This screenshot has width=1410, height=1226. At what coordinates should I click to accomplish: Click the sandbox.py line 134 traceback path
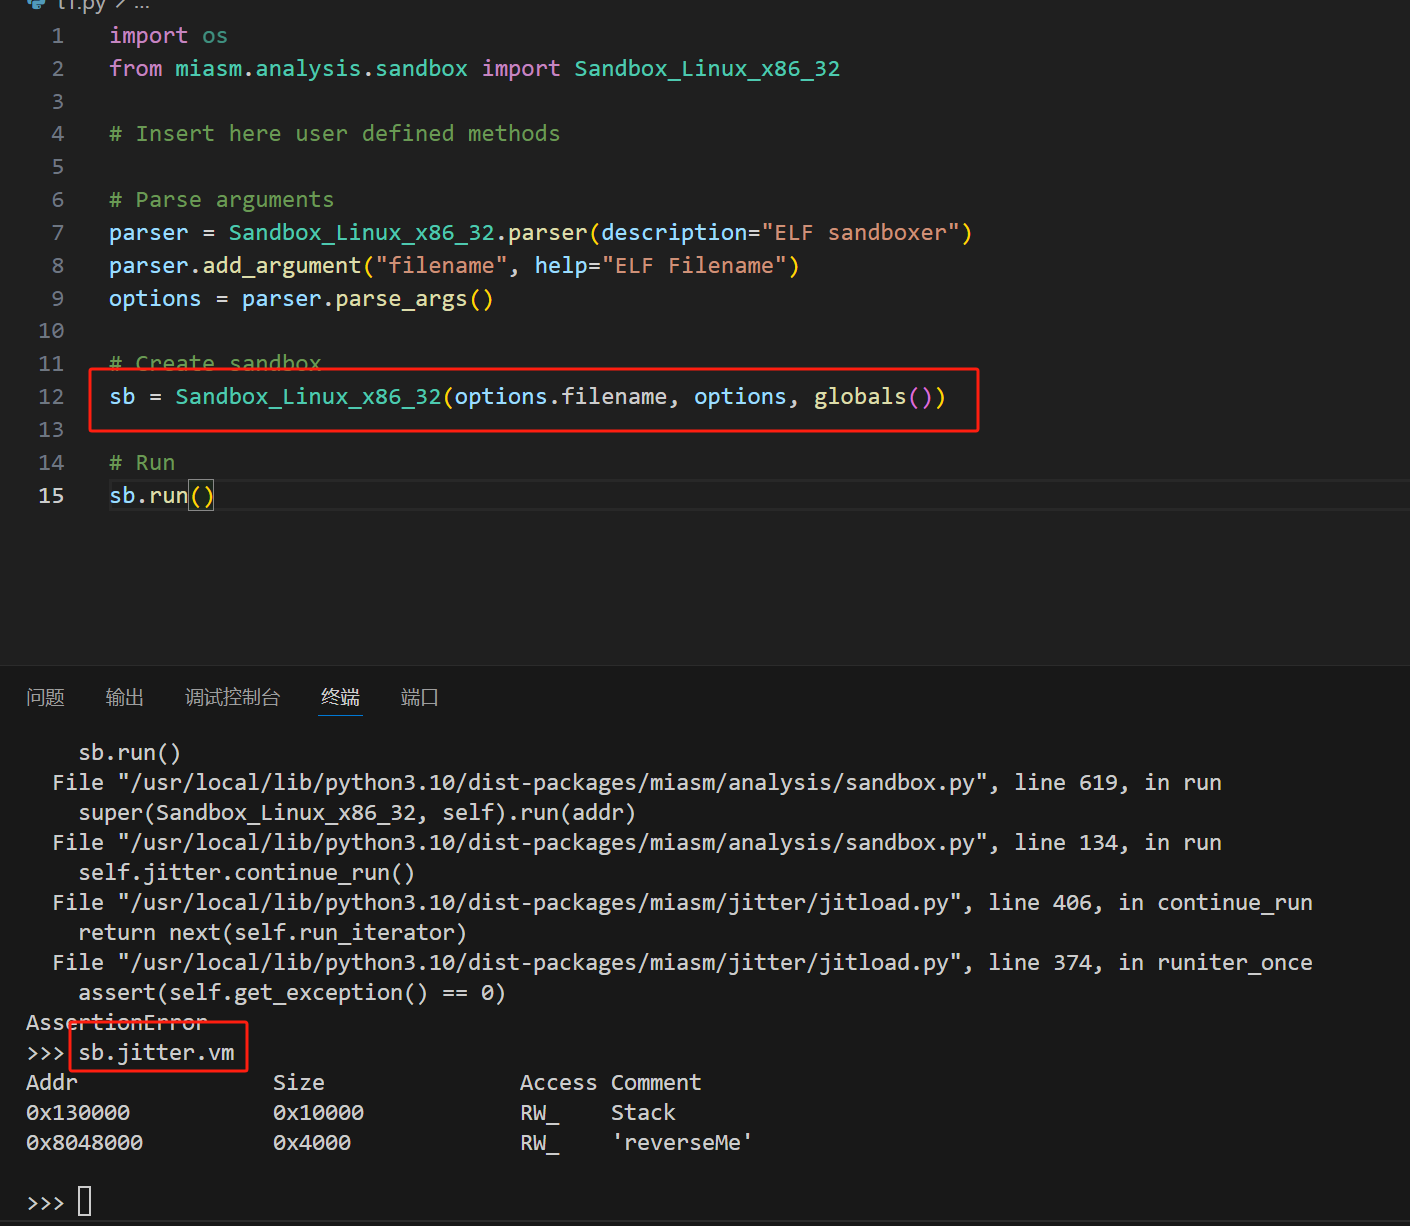[x=553, y=843]
